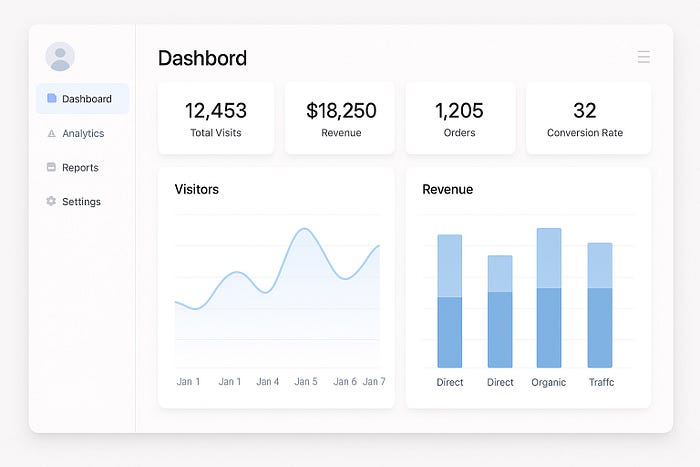700x467 pixels.
Task: Open the Analytics menu item
Action: click(83, 133)
